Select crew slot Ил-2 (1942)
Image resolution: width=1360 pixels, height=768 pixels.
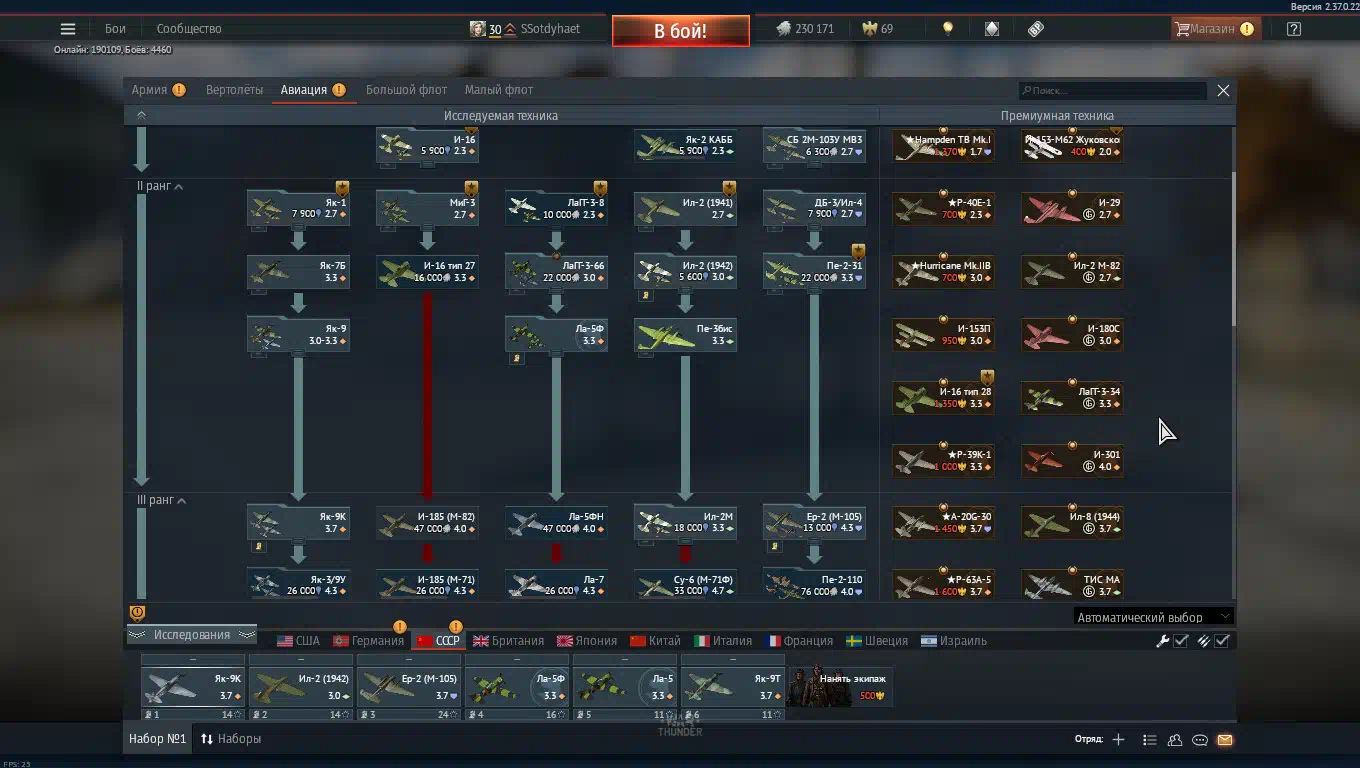(x=301, y=687)
